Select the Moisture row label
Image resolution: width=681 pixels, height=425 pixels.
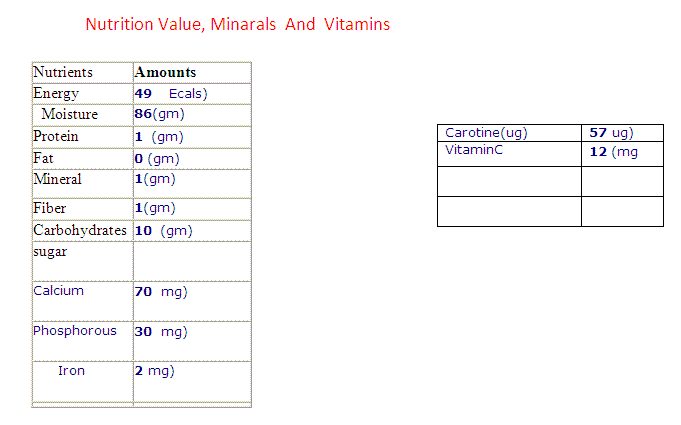coord(69,114)
